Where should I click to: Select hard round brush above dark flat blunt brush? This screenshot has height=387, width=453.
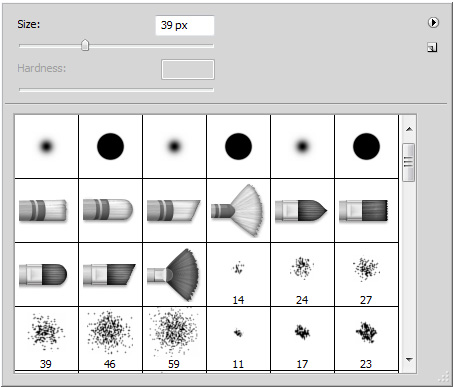pyautogui.click(x=366, y=147)
